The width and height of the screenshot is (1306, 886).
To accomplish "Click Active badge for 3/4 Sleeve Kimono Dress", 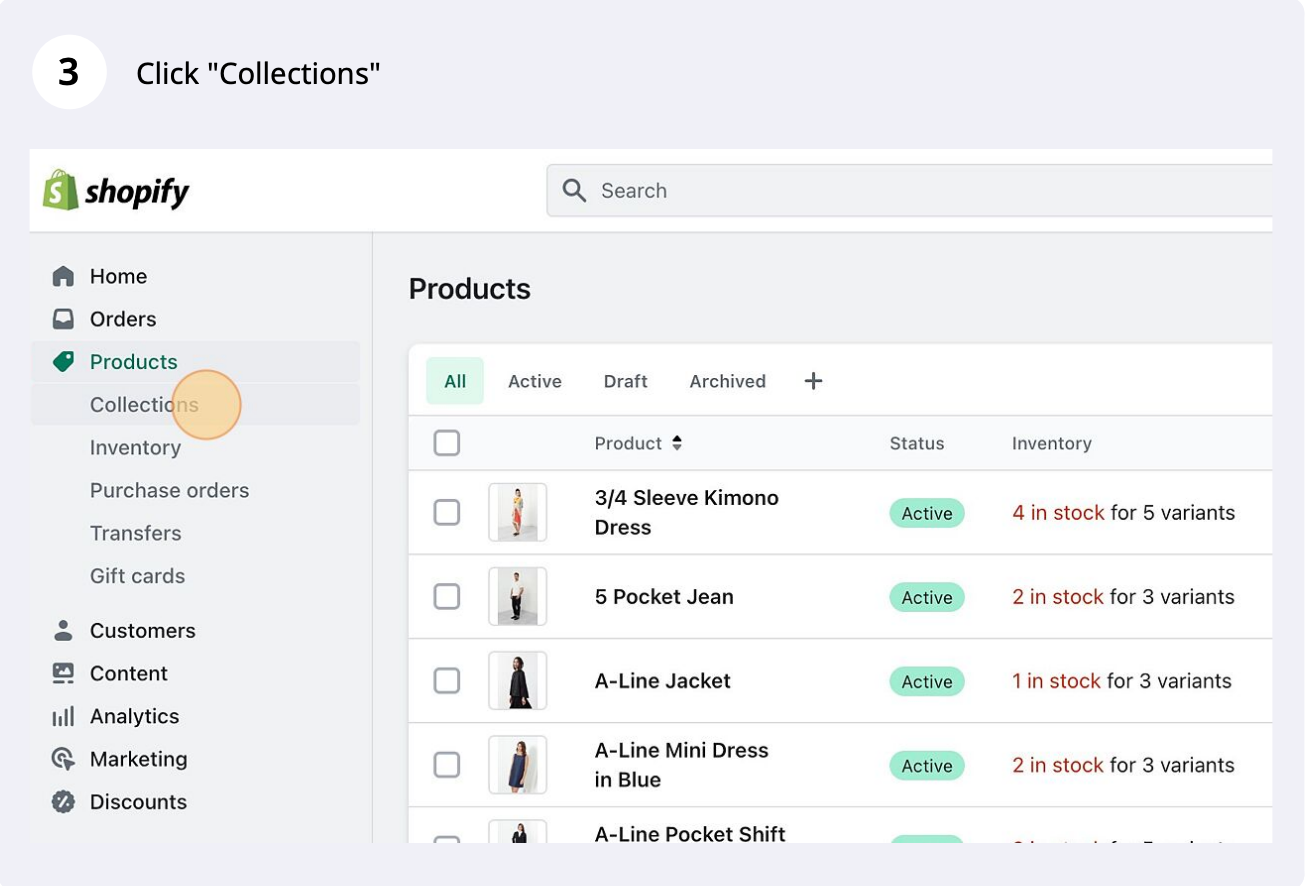I will [x=927, y=513].
